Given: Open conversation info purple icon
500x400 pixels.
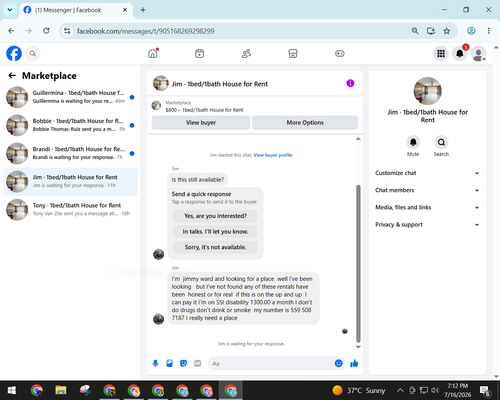Looking at the screenshot, I should (350, 83).
